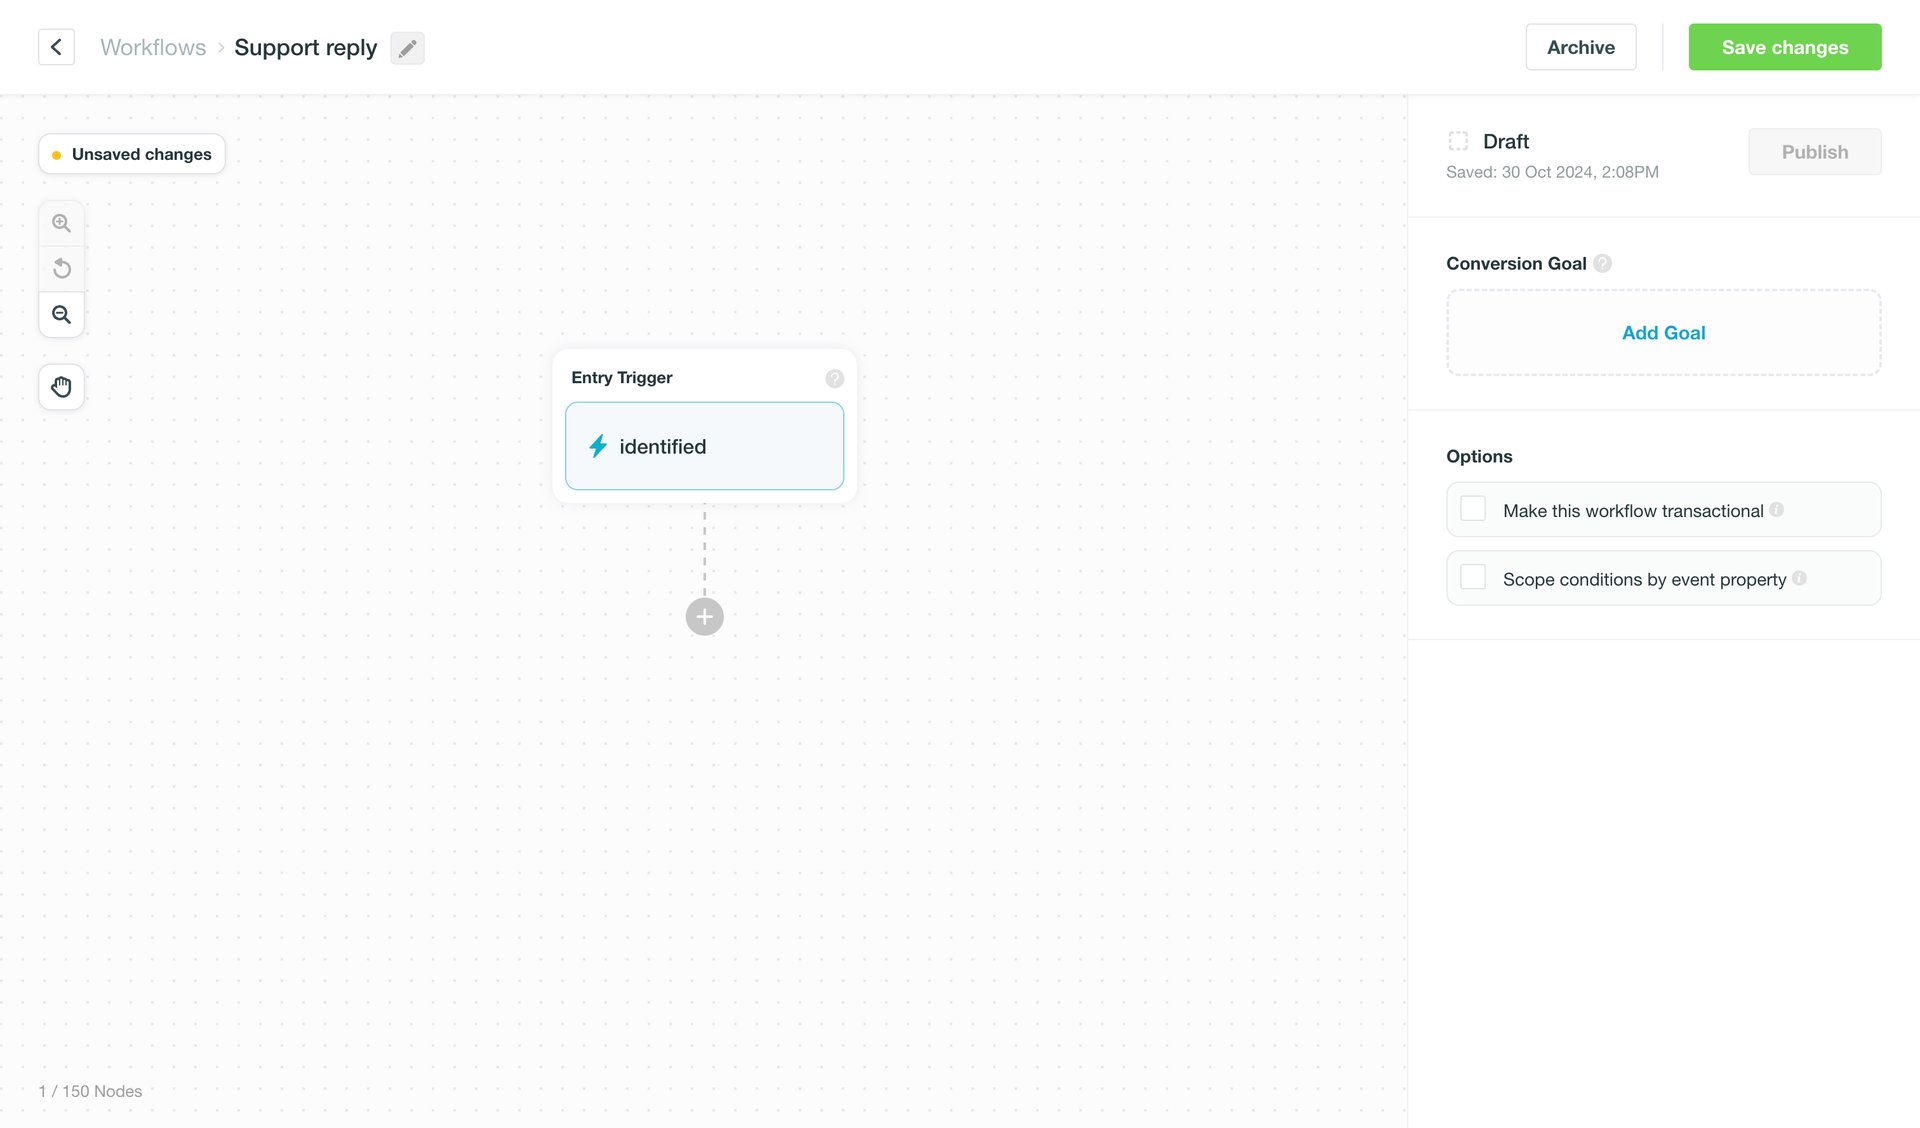Open help for Entry Trigger
The height and width of the screenshot is (1128, 1920).
[x=835, y=378]
